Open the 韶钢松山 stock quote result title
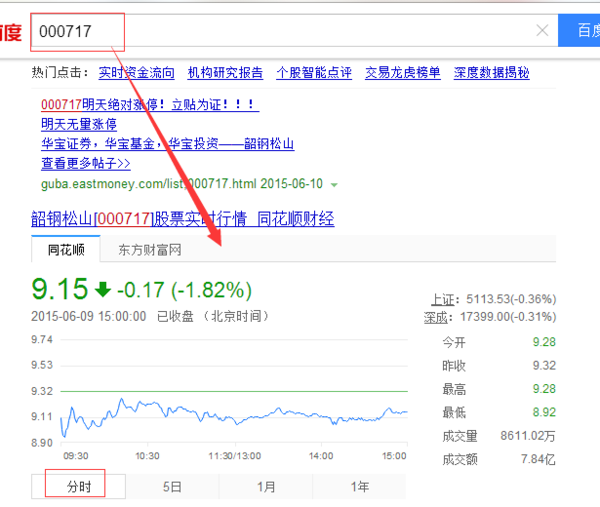 (182, 218)
